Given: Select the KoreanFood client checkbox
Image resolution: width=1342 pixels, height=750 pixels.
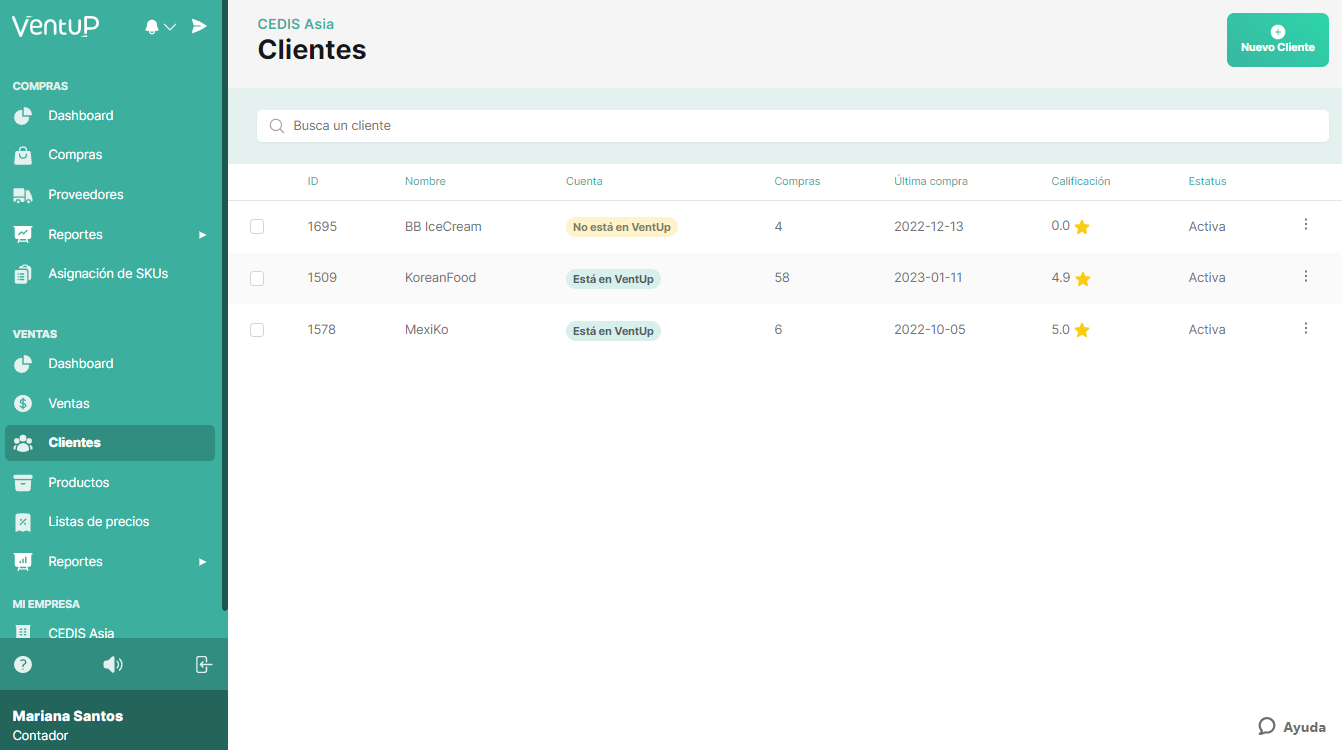Looking at the screenshot, I should coord(257,277).
